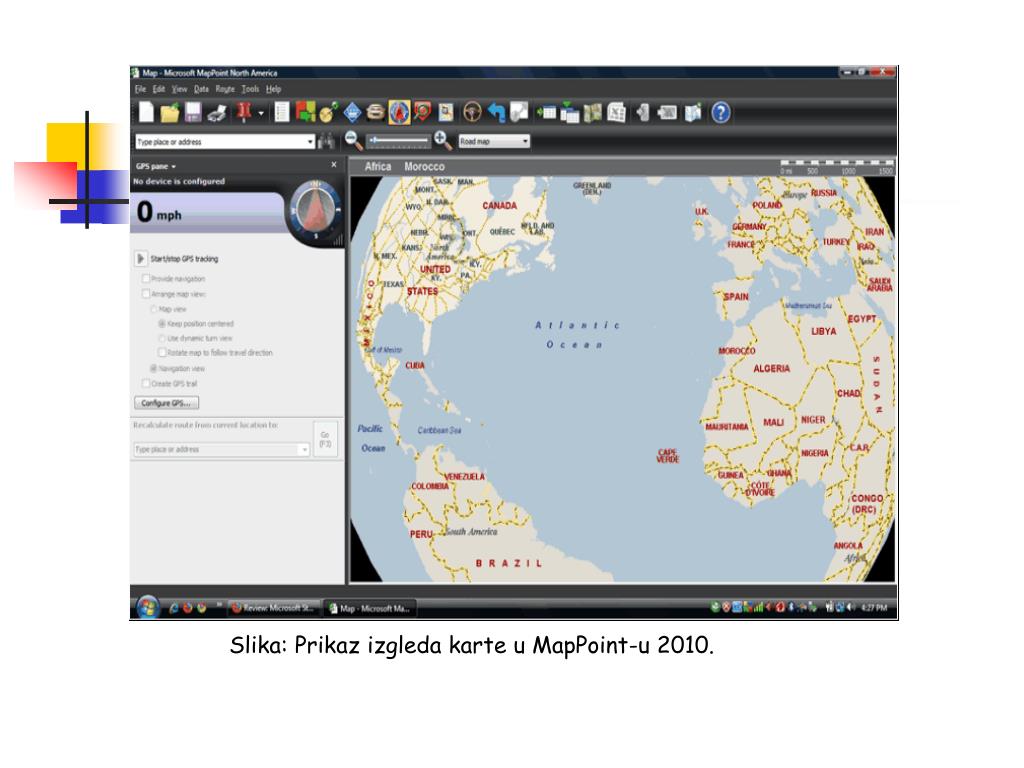Screen dimensions: 1024x768
Task: Check the Create GPS trail option
Action: [x=145, y=383]
